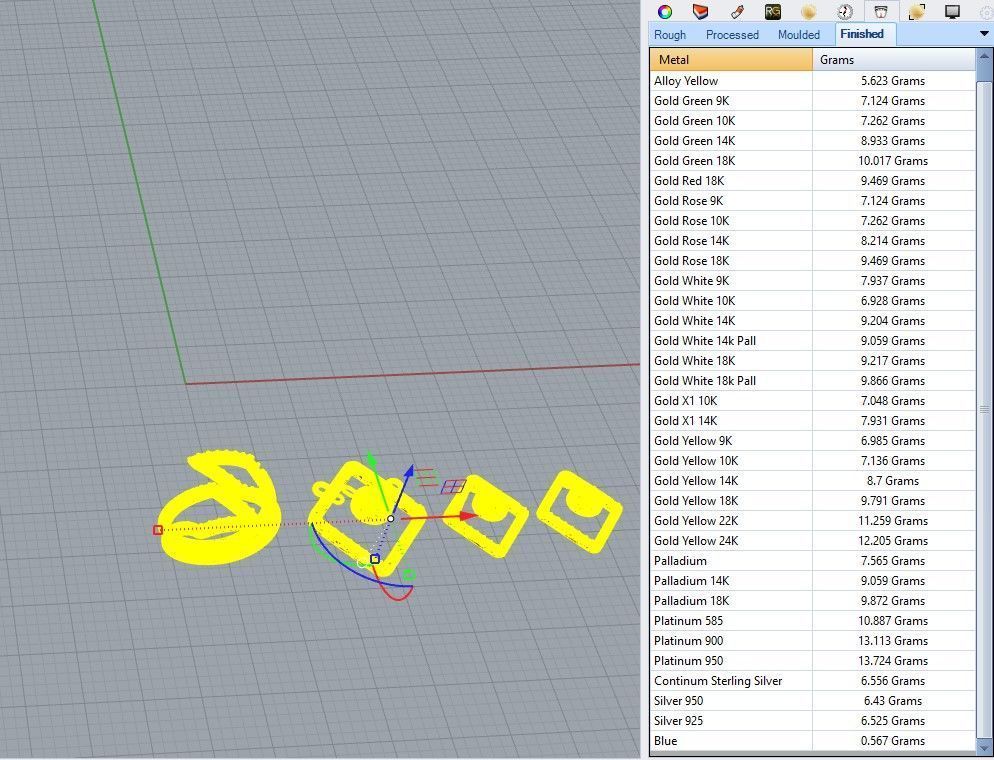This screenshot has height=760, width=994.
Task: Select the Gold White 18K row
Action: click(812, 361)
